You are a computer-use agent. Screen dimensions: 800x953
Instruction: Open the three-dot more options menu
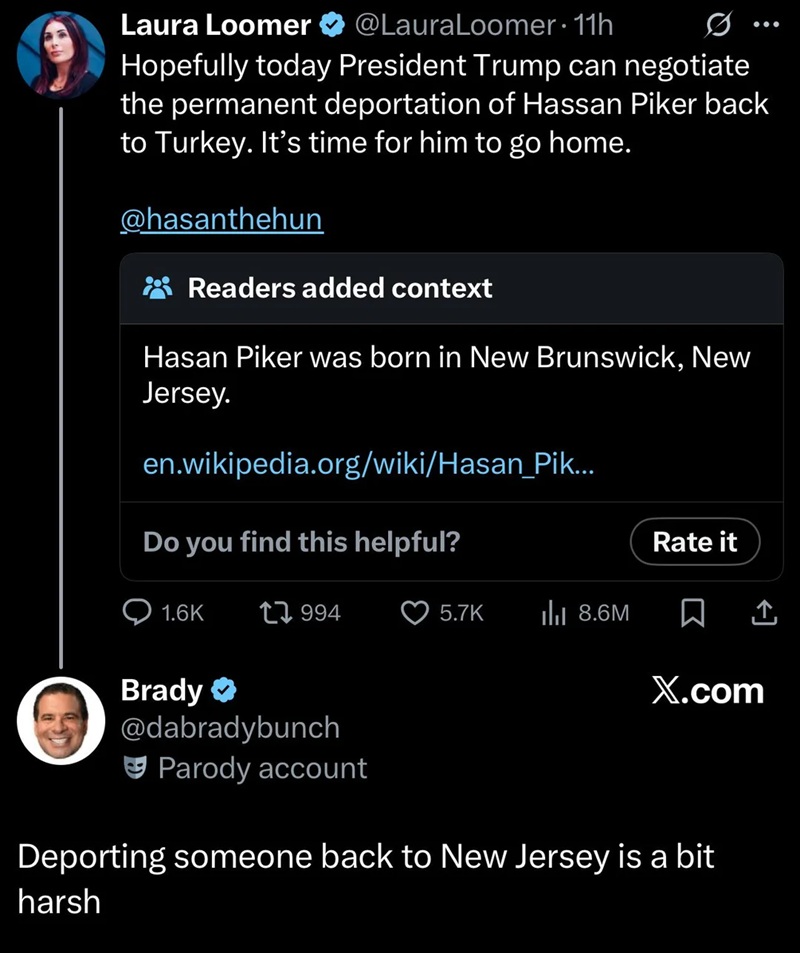pyautogui.click(x=765, y=25)
